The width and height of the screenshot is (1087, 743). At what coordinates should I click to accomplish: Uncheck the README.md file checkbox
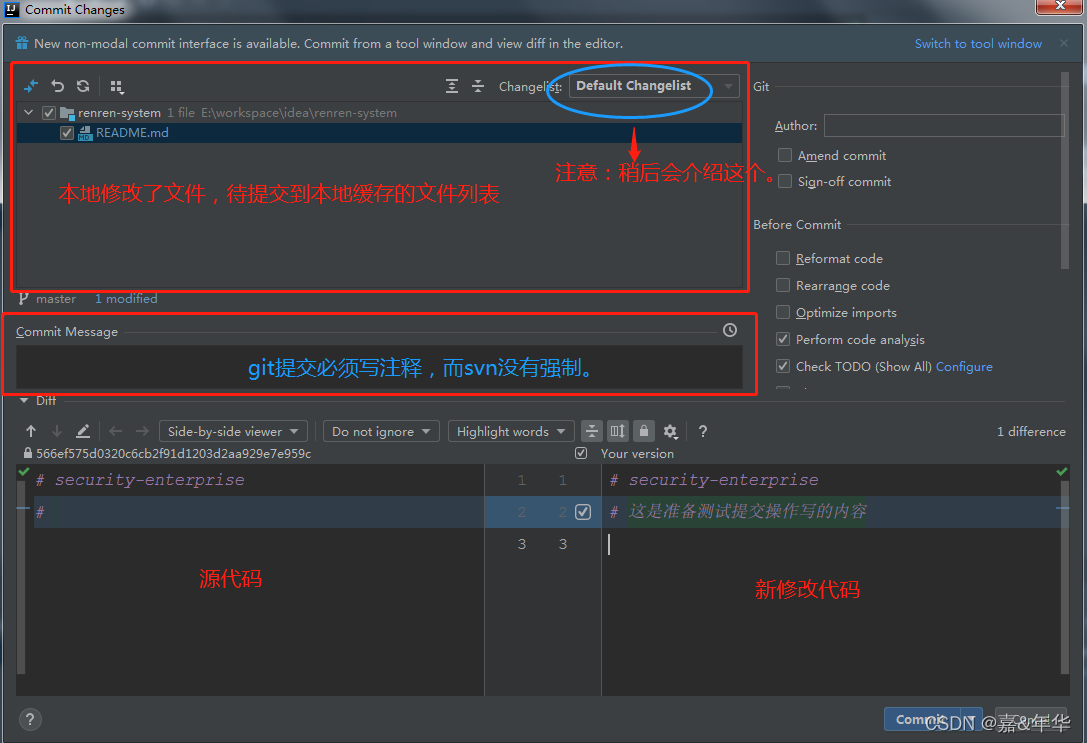pos(67,132)
